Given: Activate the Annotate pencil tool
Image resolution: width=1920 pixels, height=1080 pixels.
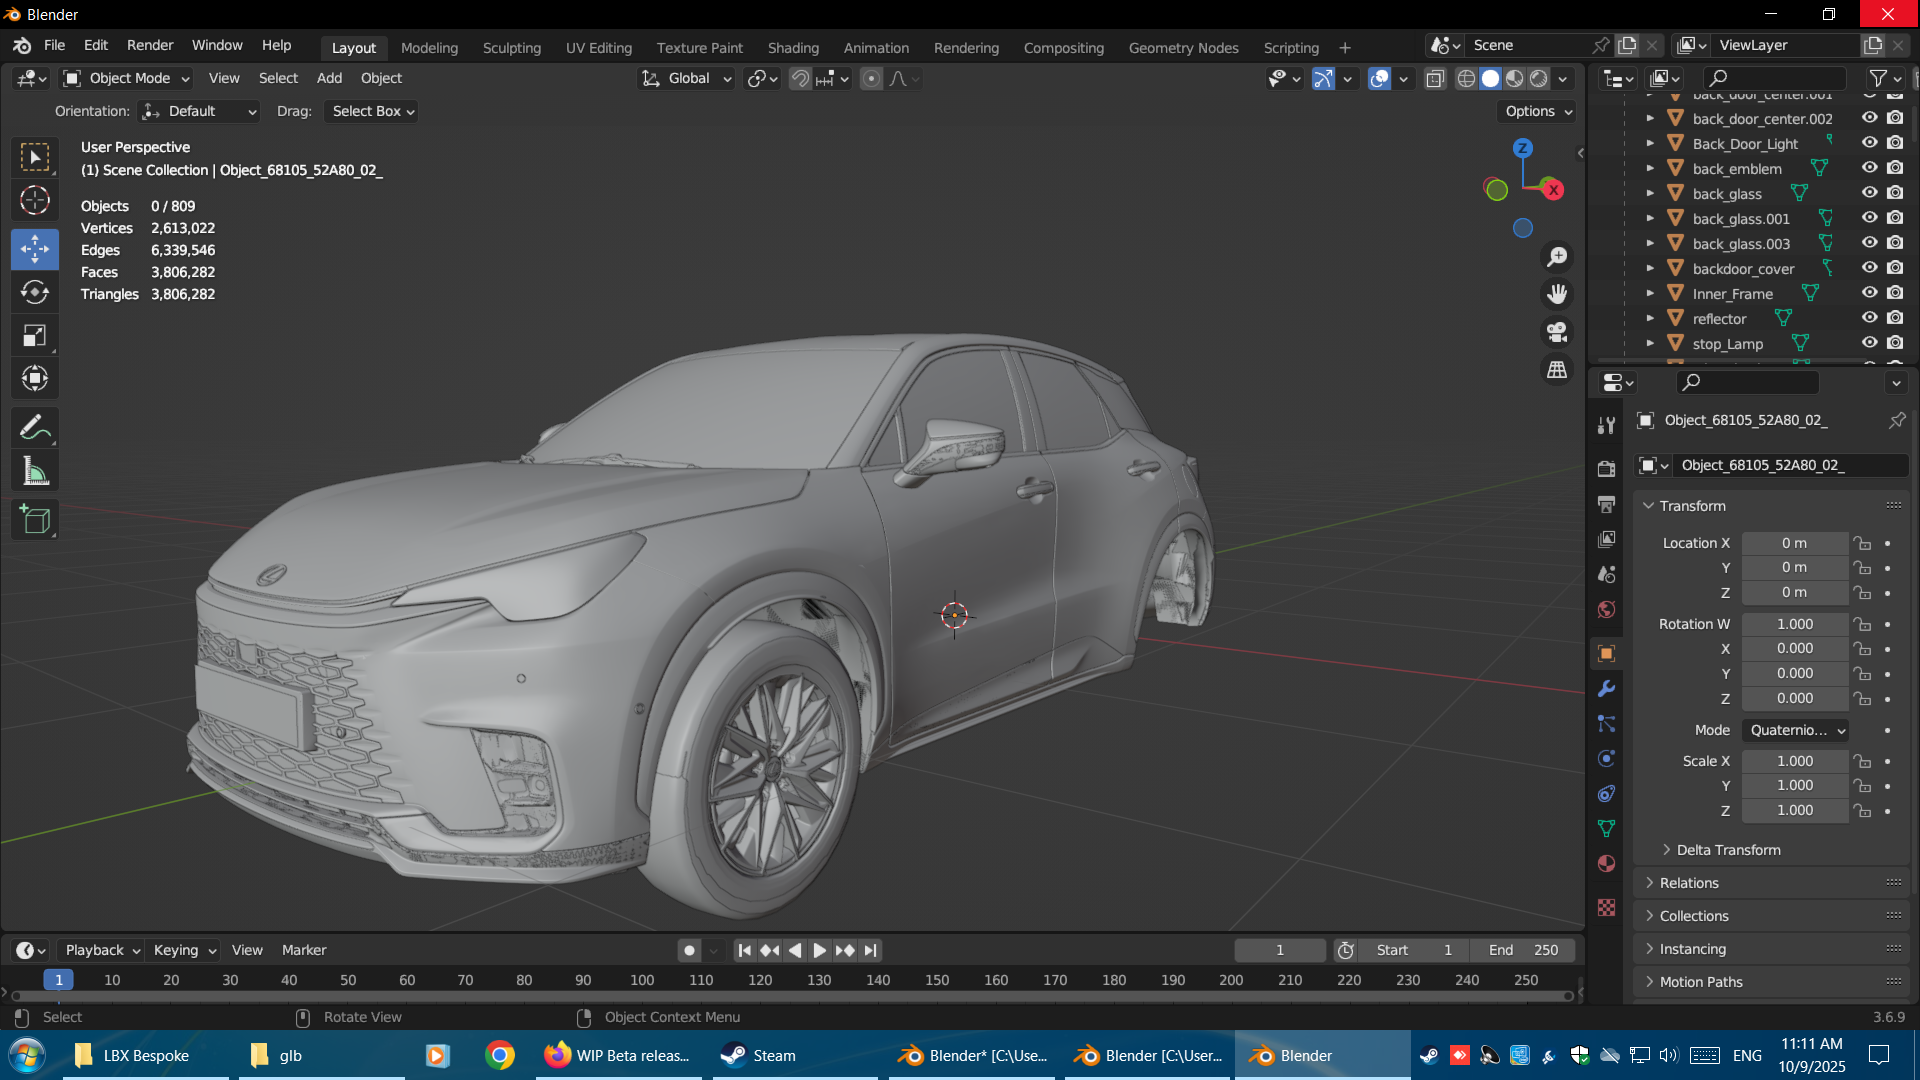Looking at the screenshot, I should [x=35, y=428].
